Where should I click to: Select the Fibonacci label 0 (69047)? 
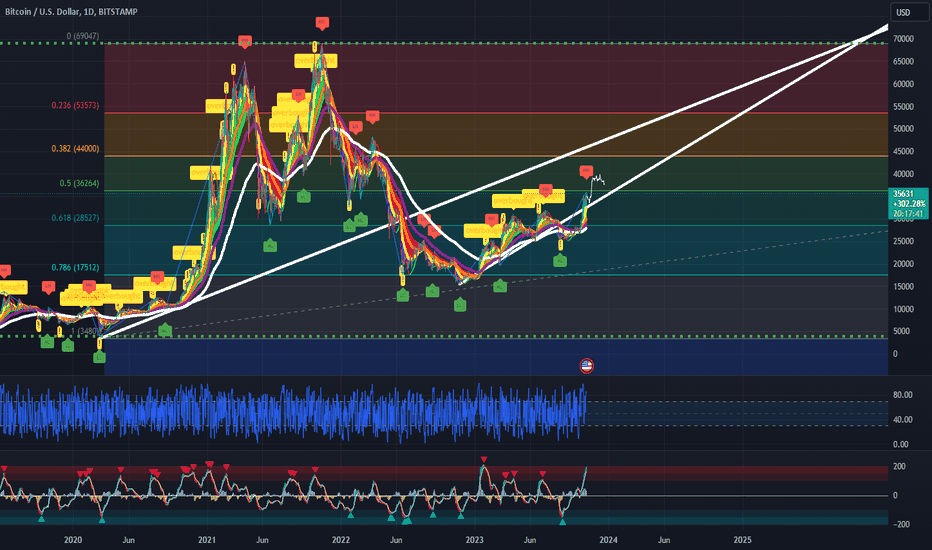(x=83, y=36)
